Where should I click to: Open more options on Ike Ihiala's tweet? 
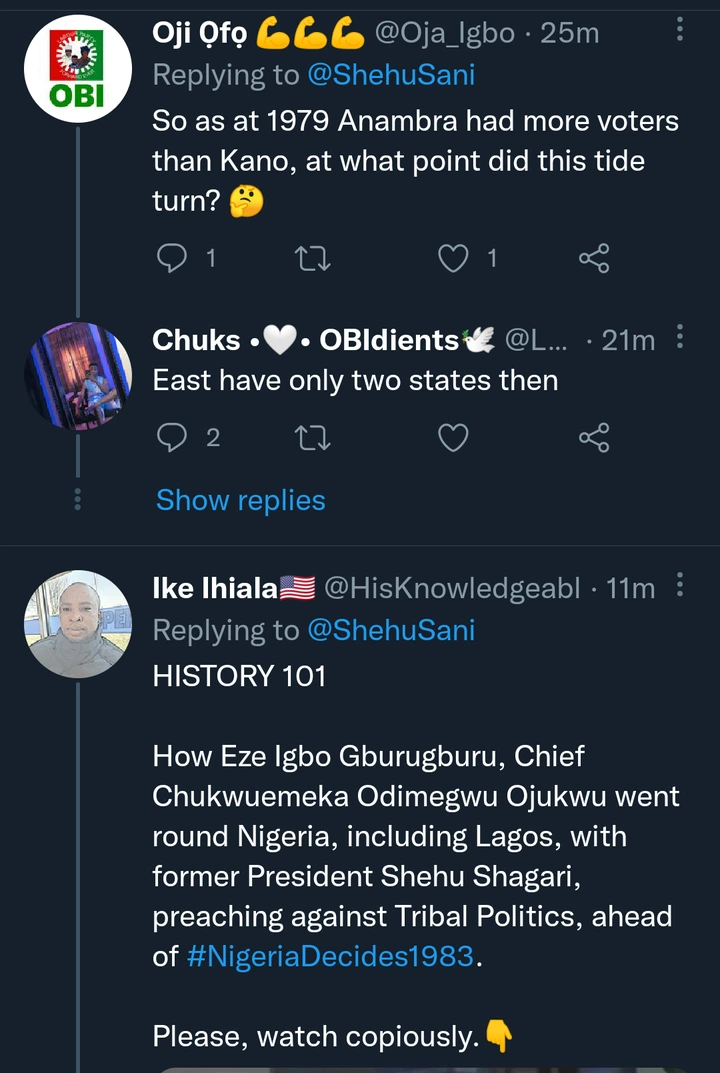coord(681,585)
